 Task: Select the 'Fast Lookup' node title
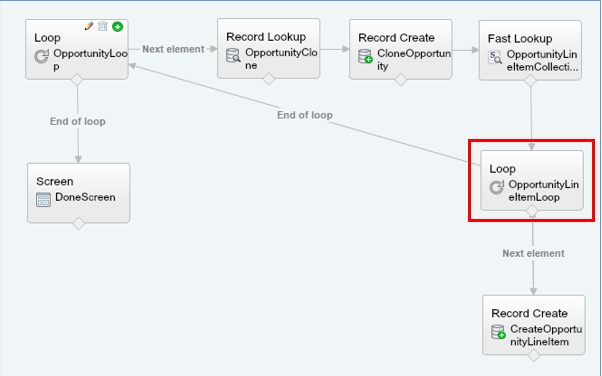pos(520,39)
